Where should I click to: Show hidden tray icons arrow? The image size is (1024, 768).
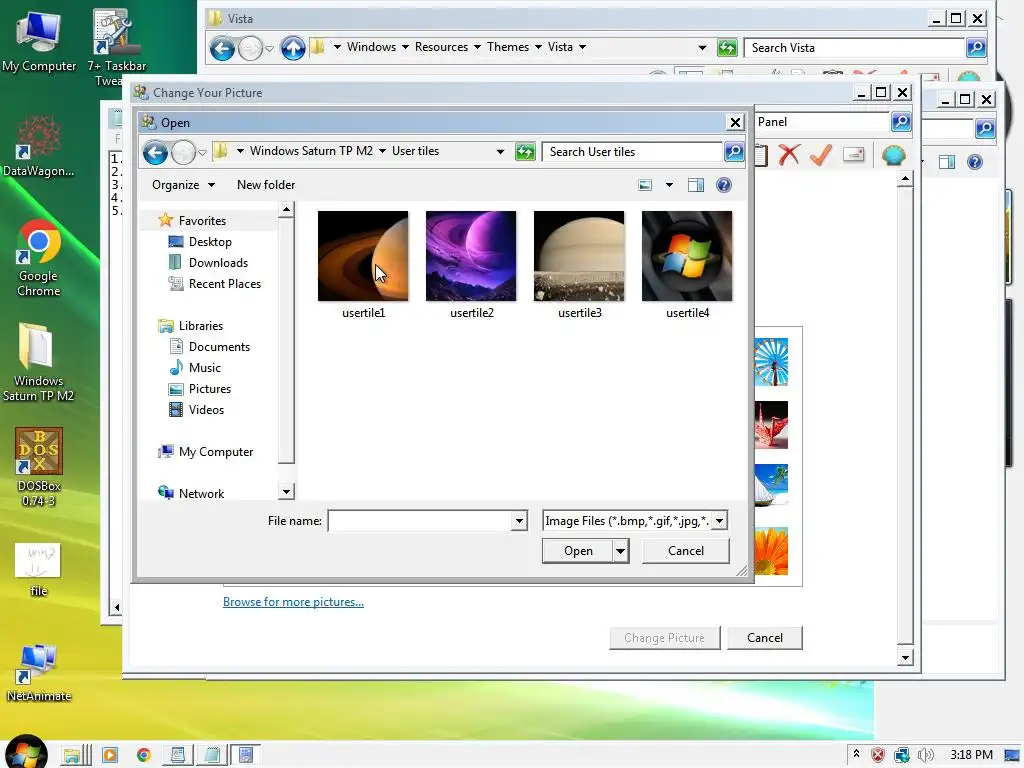tap(856, 754)
